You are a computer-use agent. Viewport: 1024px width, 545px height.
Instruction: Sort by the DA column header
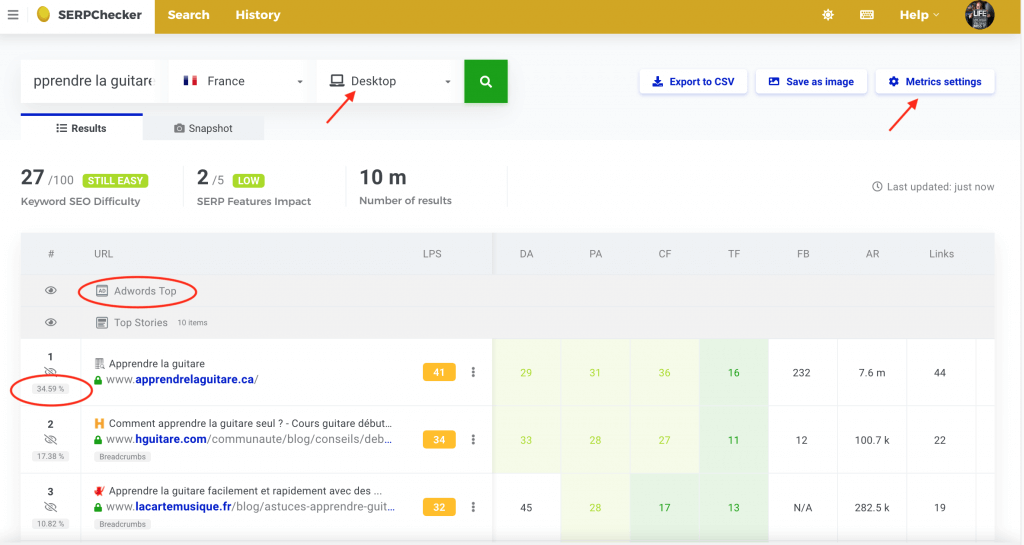(x=526, y=254)
